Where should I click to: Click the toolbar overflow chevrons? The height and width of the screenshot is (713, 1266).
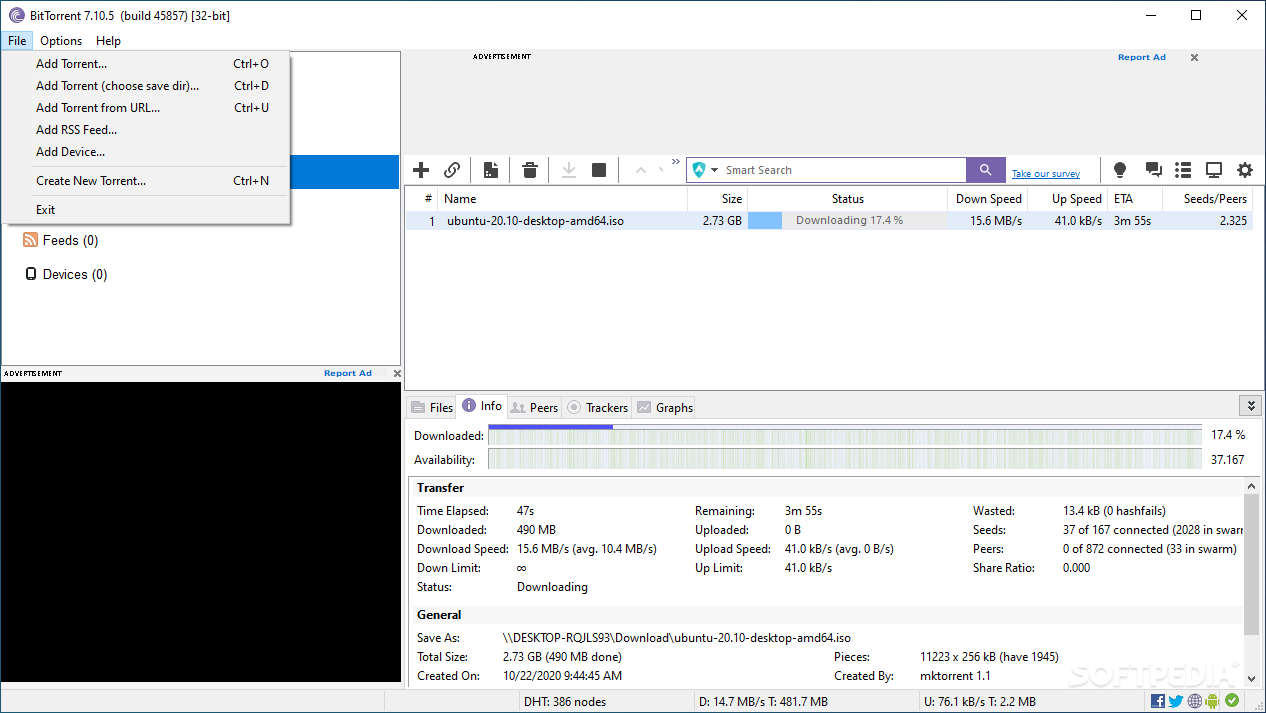coord(676,162)
